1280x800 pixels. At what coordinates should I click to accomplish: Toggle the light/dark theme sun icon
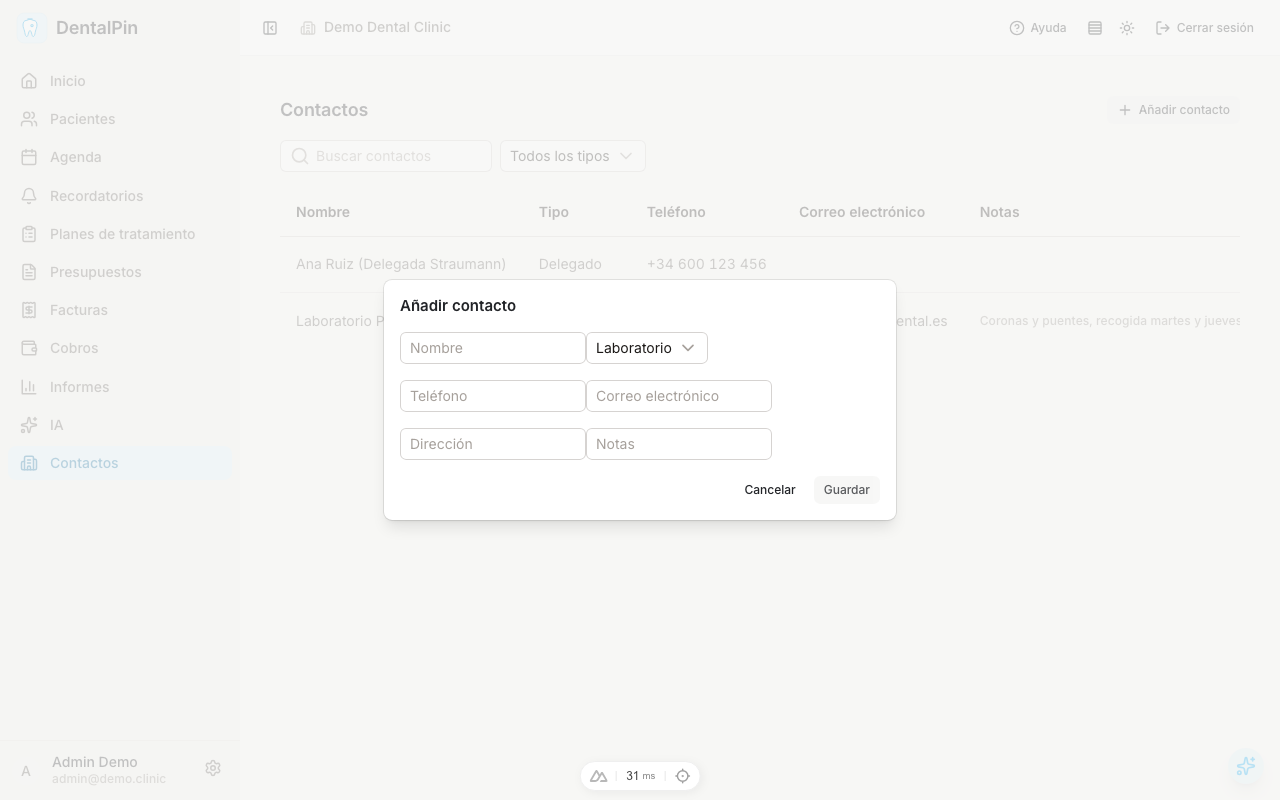(1127, 28)
